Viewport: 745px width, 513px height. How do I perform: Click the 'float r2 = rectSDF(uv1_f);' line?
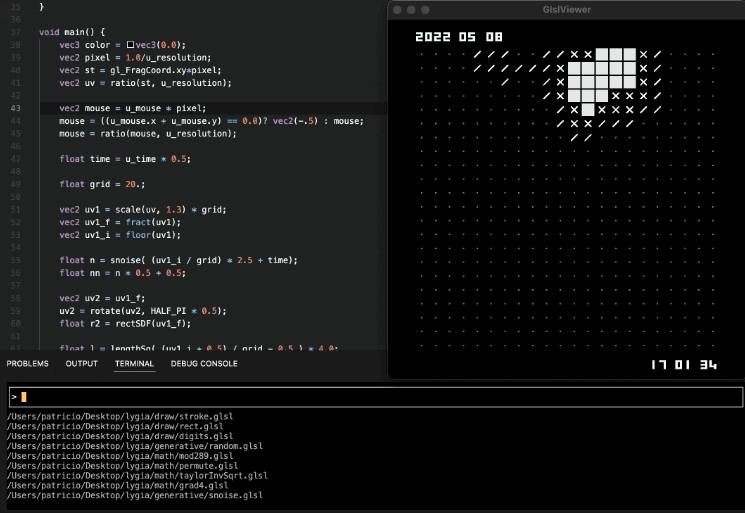(125, 323)
